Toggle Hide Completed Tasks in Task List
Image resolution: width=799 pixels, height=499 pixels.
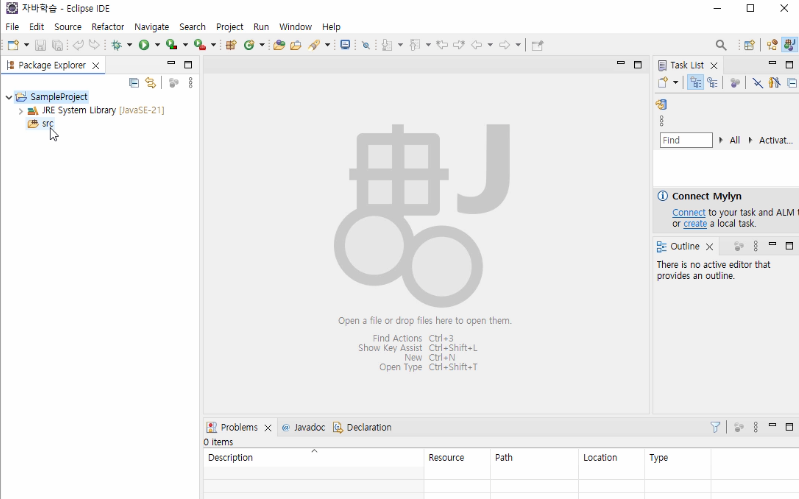click(758, 83)
